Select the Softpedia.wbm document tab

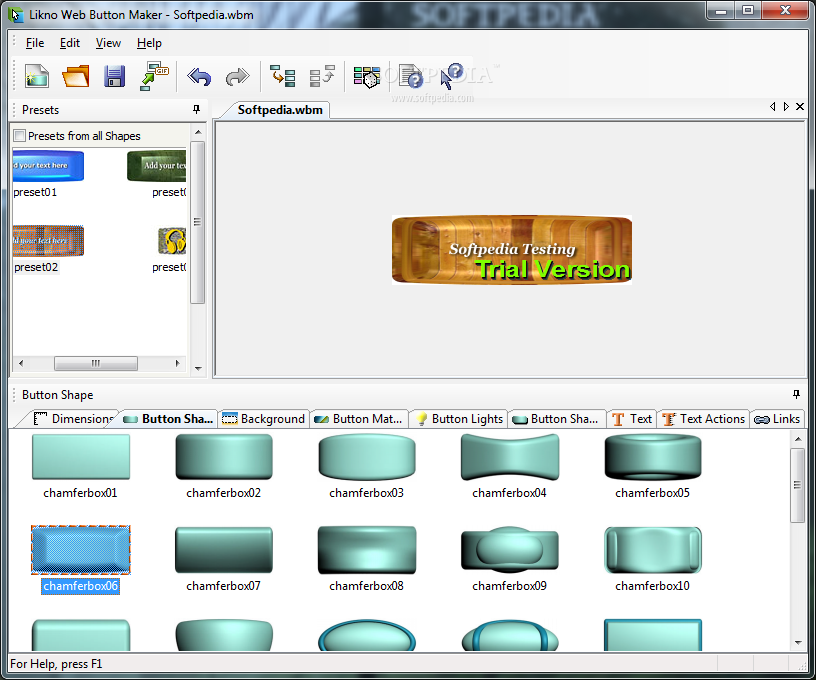279,110
